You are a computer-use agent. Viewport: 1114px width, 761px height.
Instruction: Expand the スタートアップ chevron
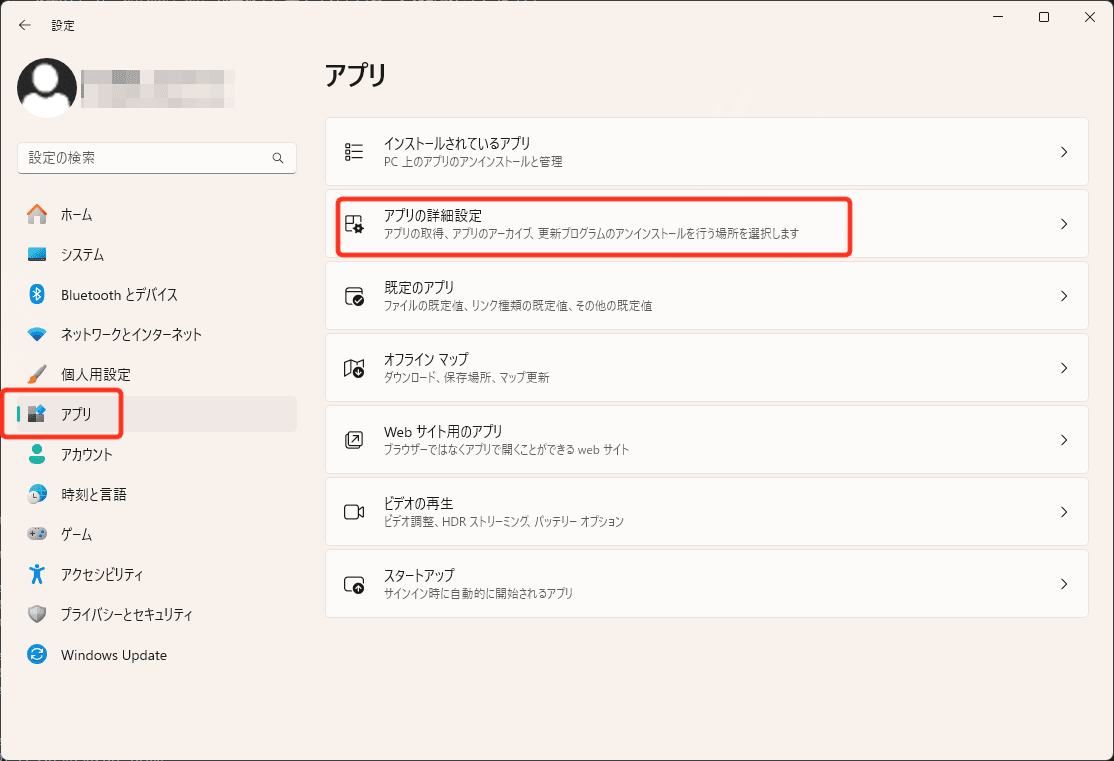point(1063,583)
